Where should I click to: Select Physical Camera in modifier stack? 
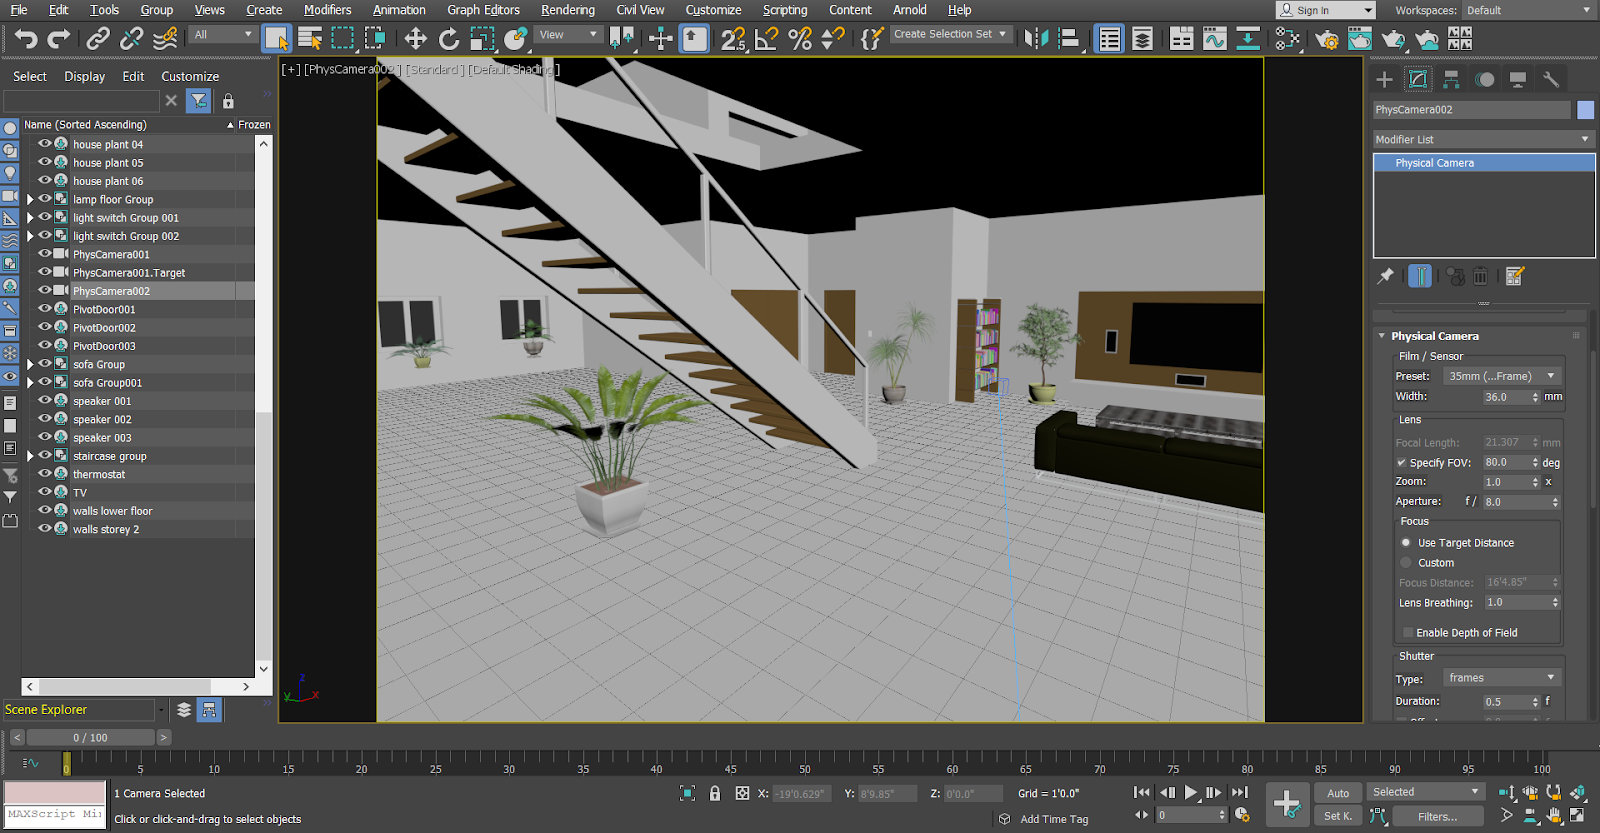pos(1484,163)
